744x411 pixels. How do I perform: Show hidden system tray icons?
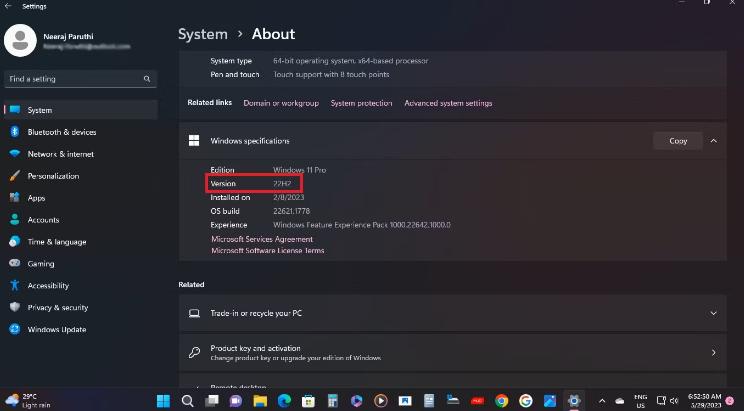point(602,401)
